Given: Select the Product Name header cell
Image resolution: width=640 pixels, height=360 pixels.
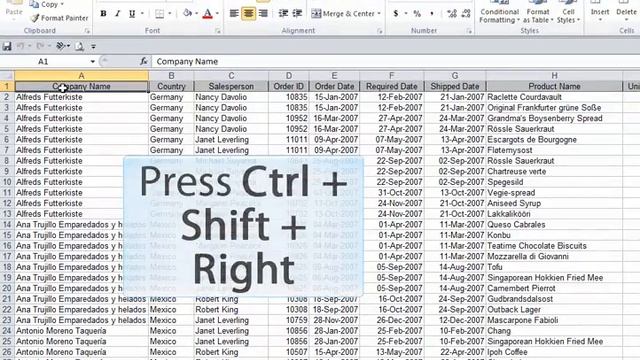Looking at the screenshot, I should pyautogui.click(x=554, y=87).
